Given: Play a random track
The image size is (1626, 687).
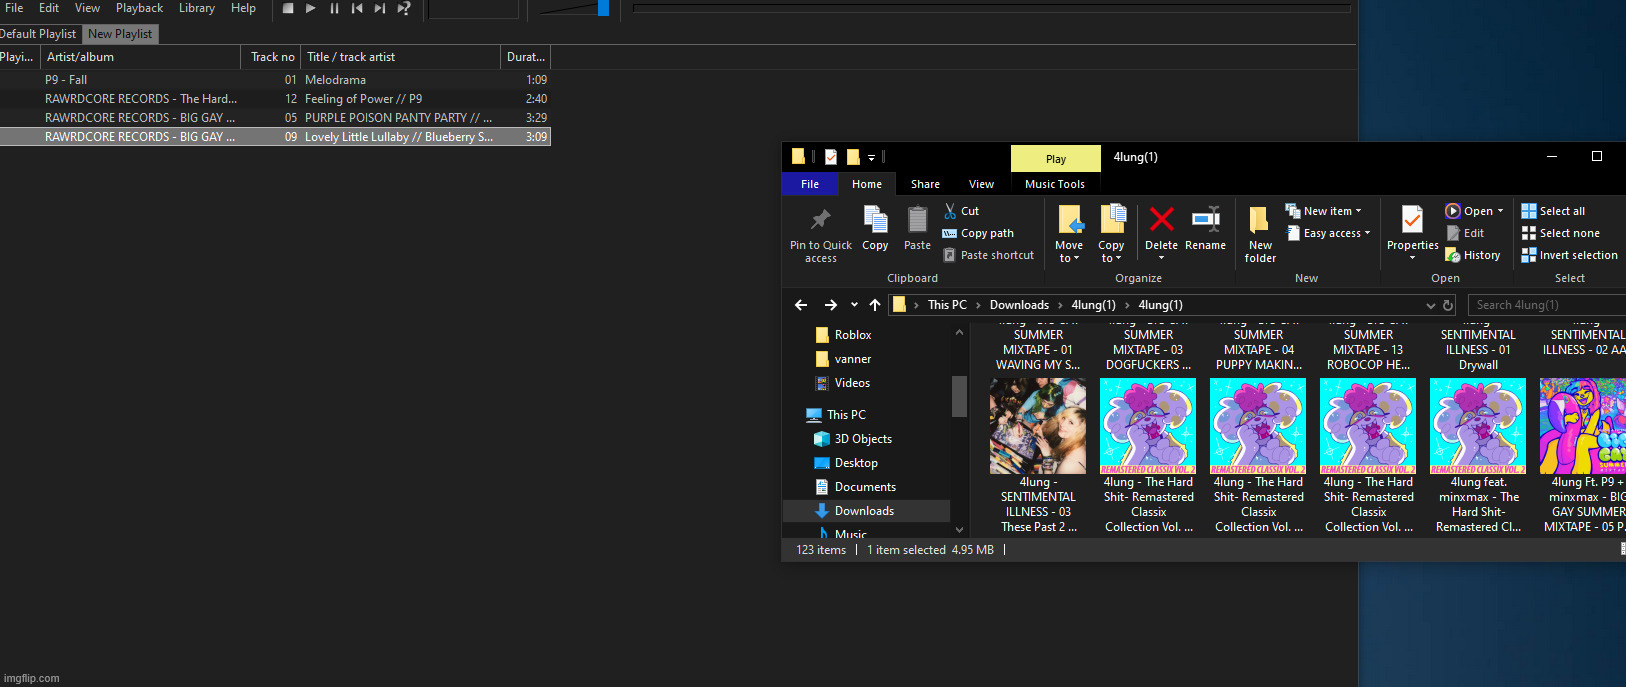Looking at the screenshot, I should (x=404, y=8).
